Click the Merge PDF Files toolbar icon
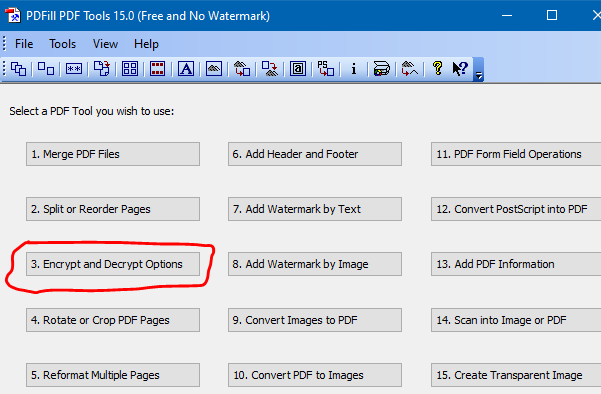Viewport: 601px width, 394px height. click(x=18, y=69)
